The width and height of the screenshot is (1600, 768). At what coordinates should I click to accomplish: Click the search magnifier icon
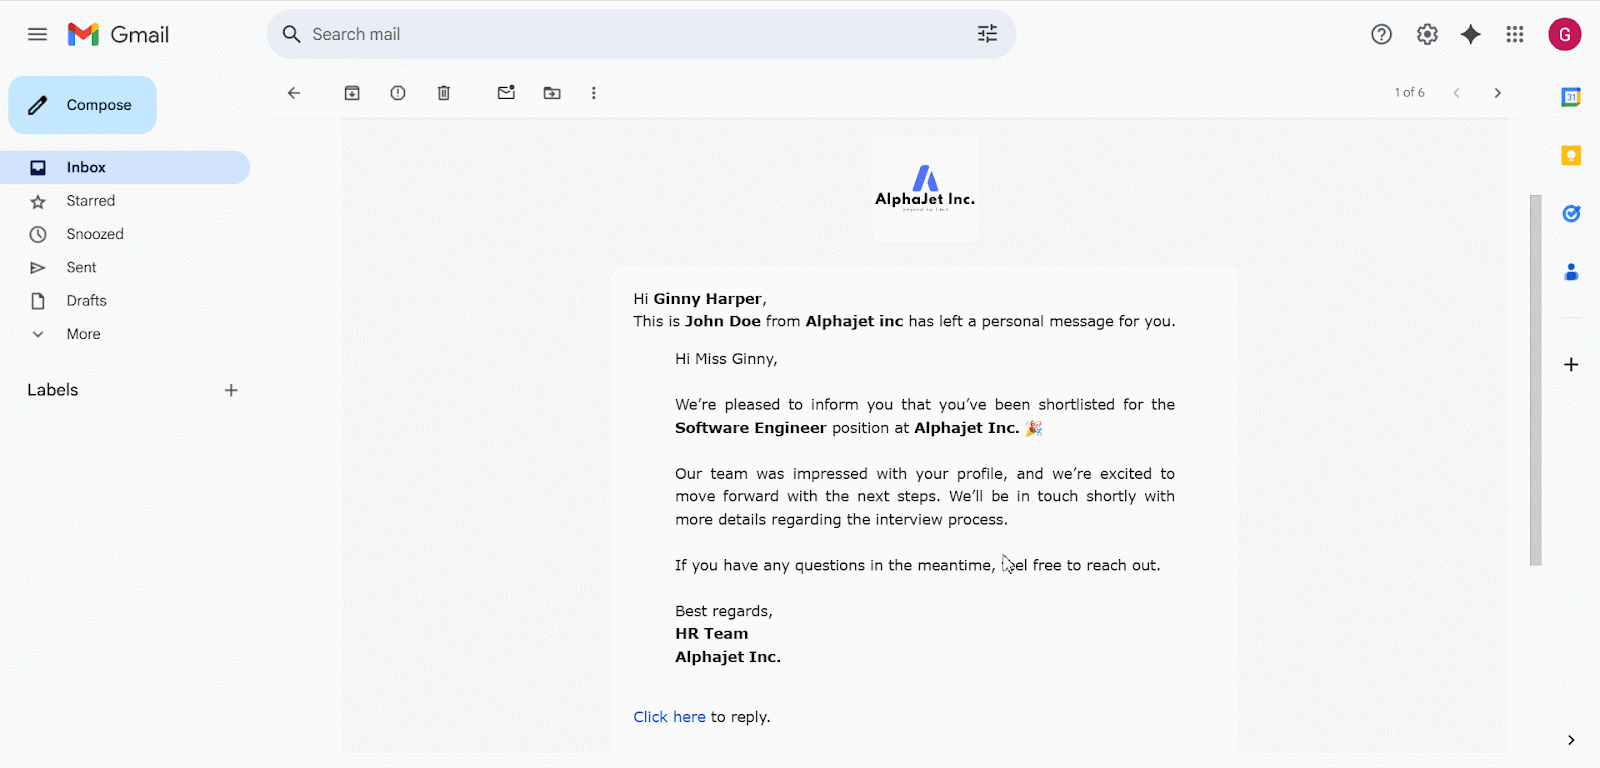point(291,34)
